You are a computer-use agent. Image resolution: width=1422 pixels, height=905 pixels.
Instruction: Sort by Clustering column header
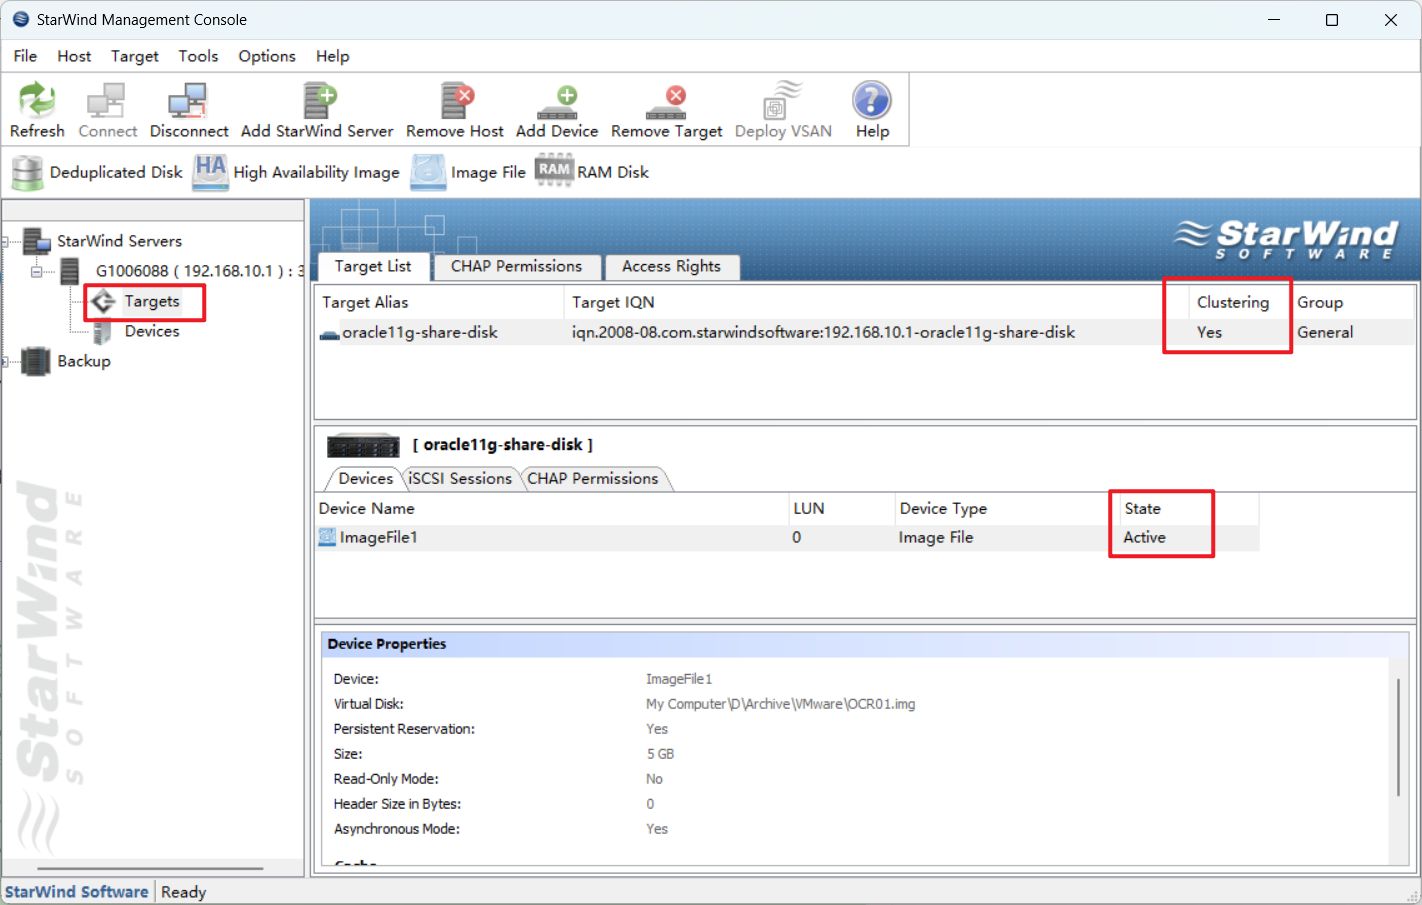coord(1240,302)
